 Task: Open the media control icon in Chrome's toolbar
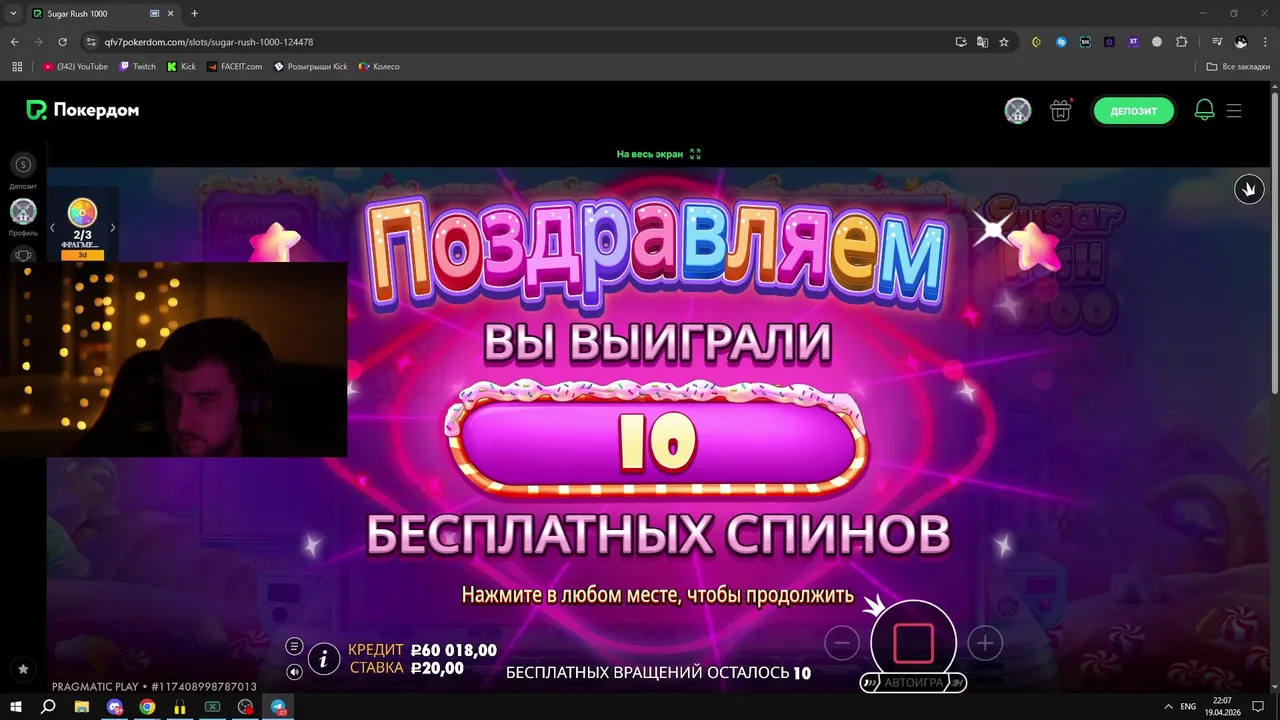tap(1217, 42)
